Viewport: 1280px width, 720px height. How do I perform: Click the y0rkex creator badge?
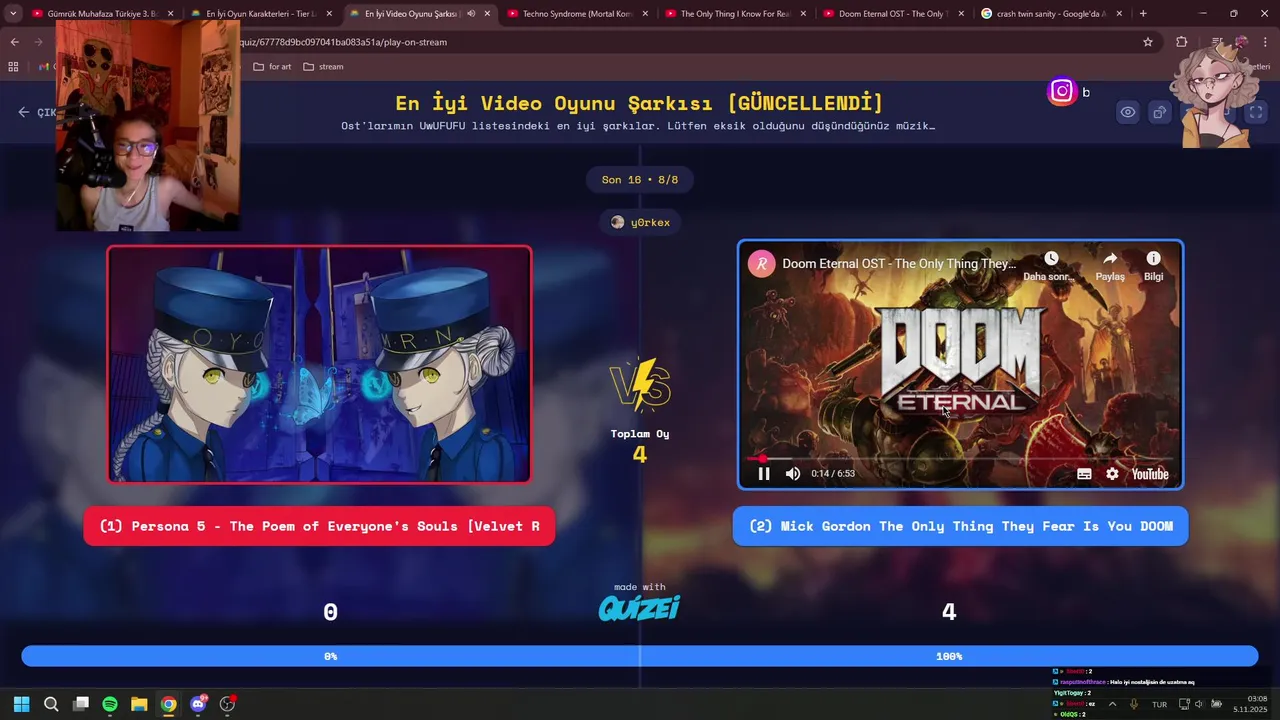640,222
